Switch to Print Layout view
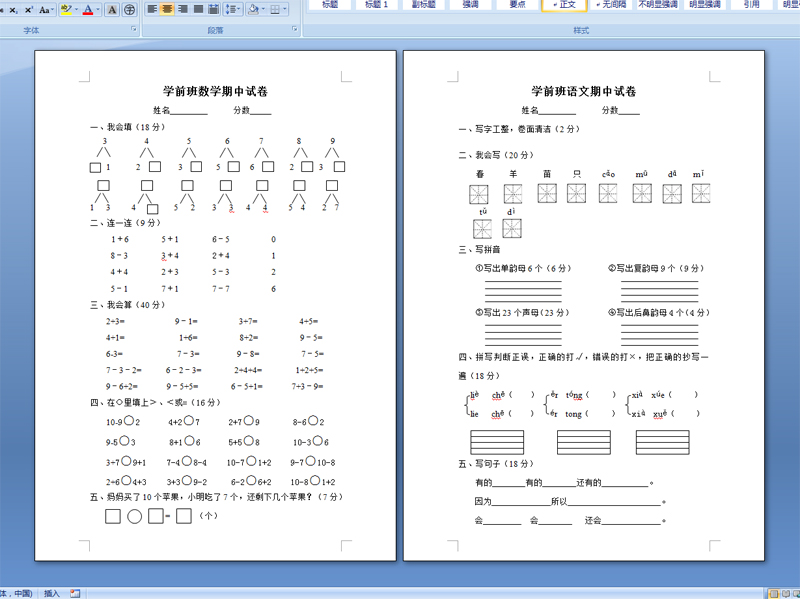This screenshot has width=800, height=599. pyautogui.click(x=774, y=593)
